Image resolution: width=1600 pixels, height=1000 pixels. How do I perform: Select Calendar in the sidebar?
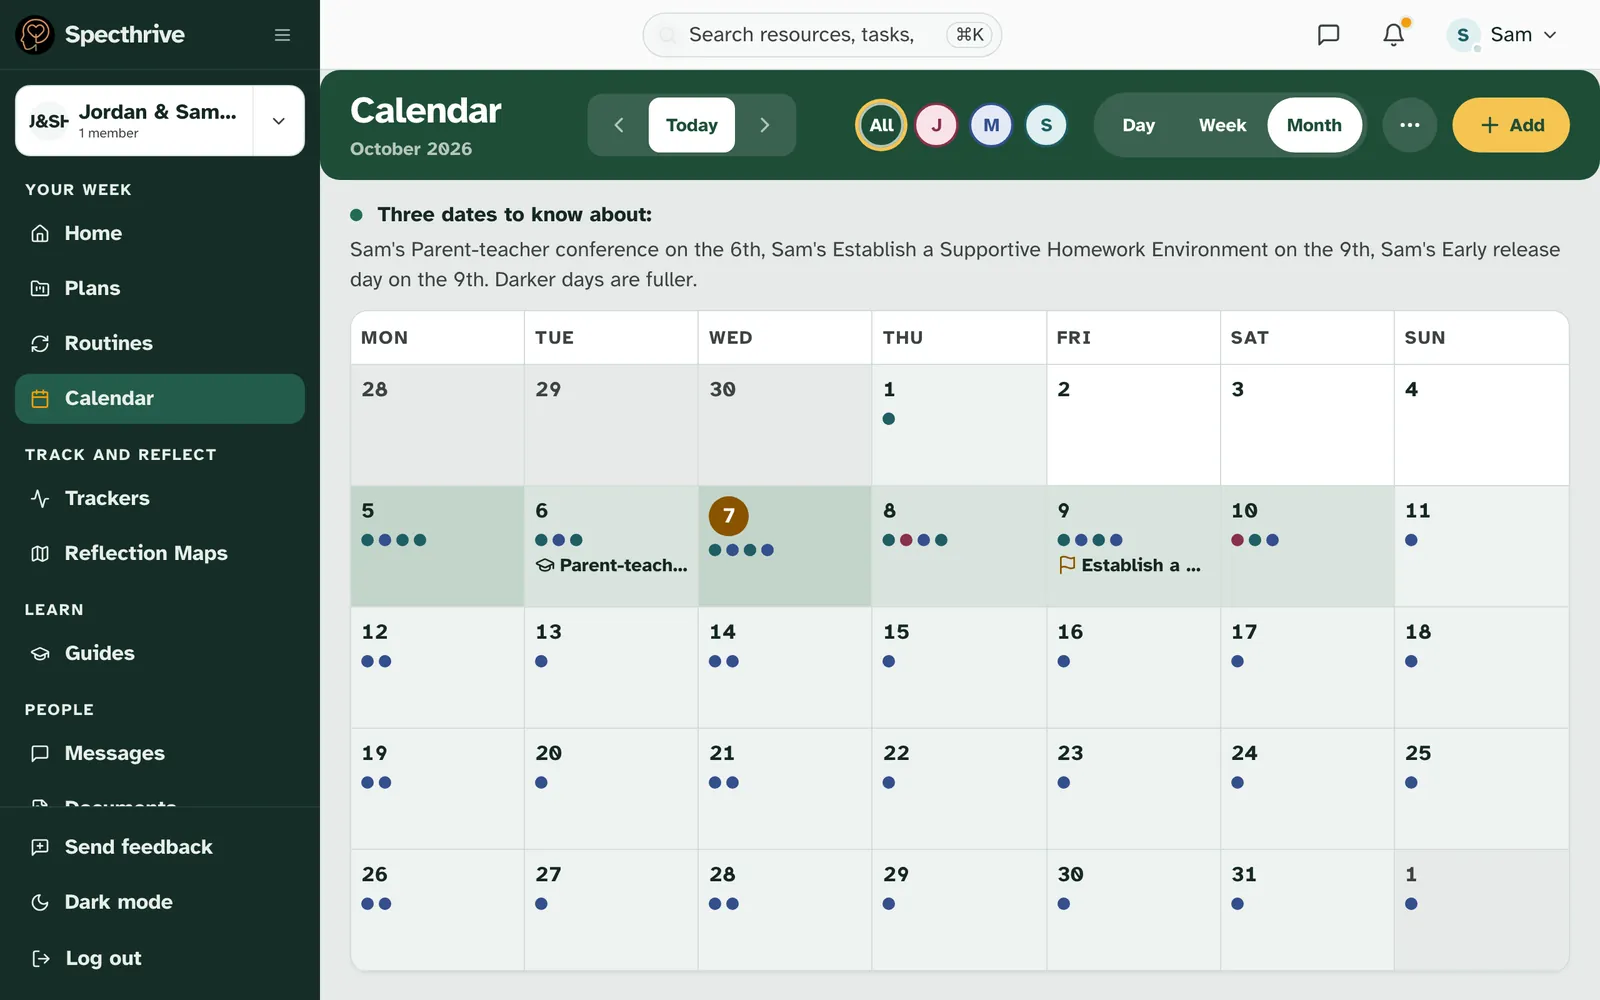(160, 398)
